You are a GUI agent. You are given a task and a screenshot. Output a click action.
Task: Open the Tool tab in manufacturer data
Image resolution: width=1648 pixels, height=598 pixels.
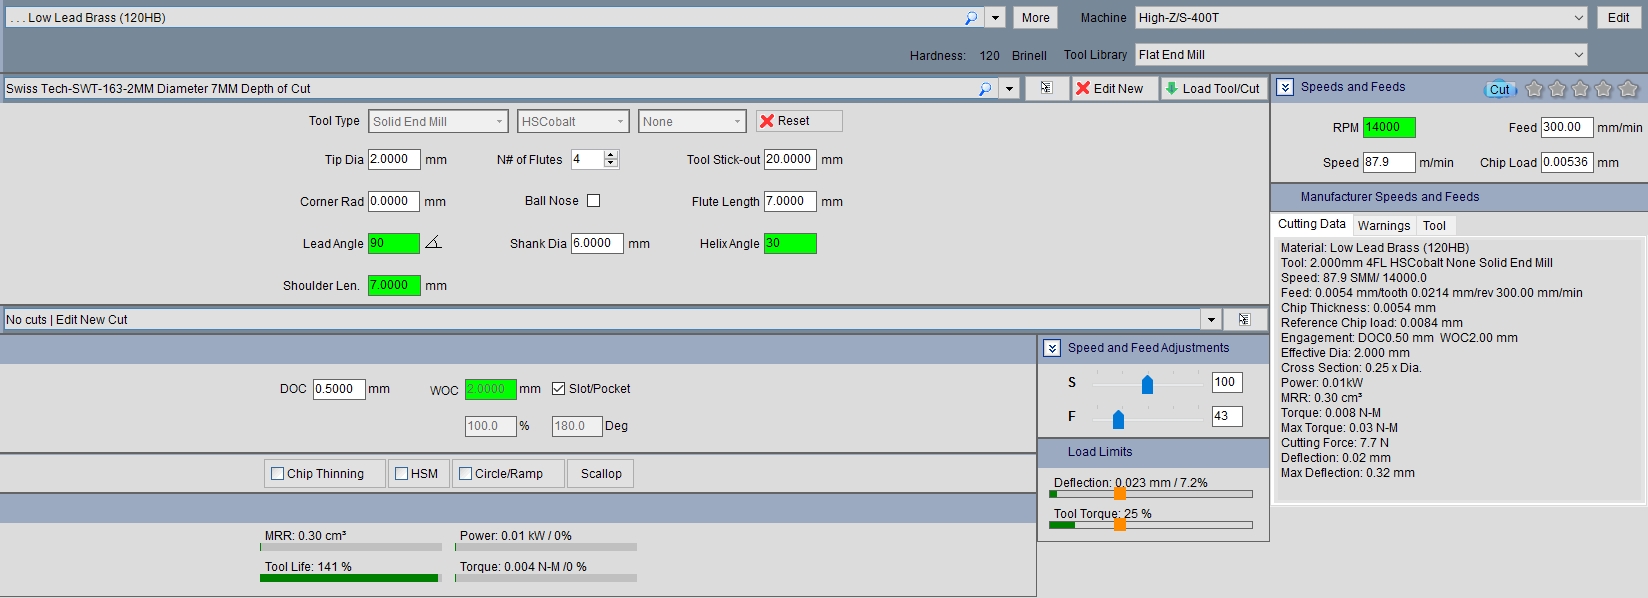tap(1434, 226)
